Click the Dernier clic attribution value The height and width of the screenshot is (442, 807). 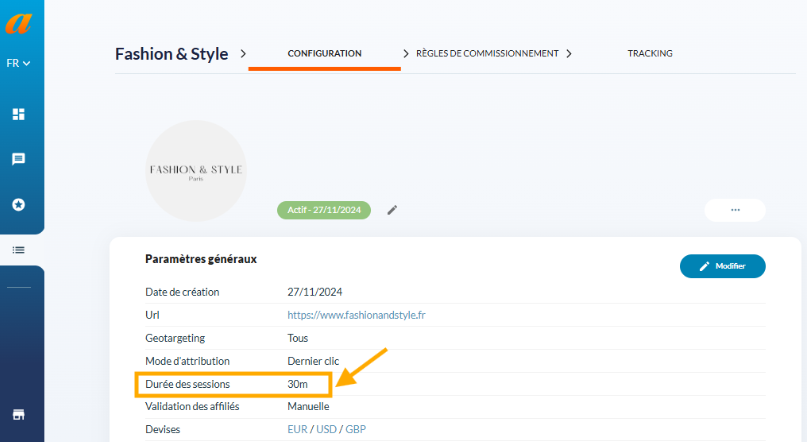[313, 361]
